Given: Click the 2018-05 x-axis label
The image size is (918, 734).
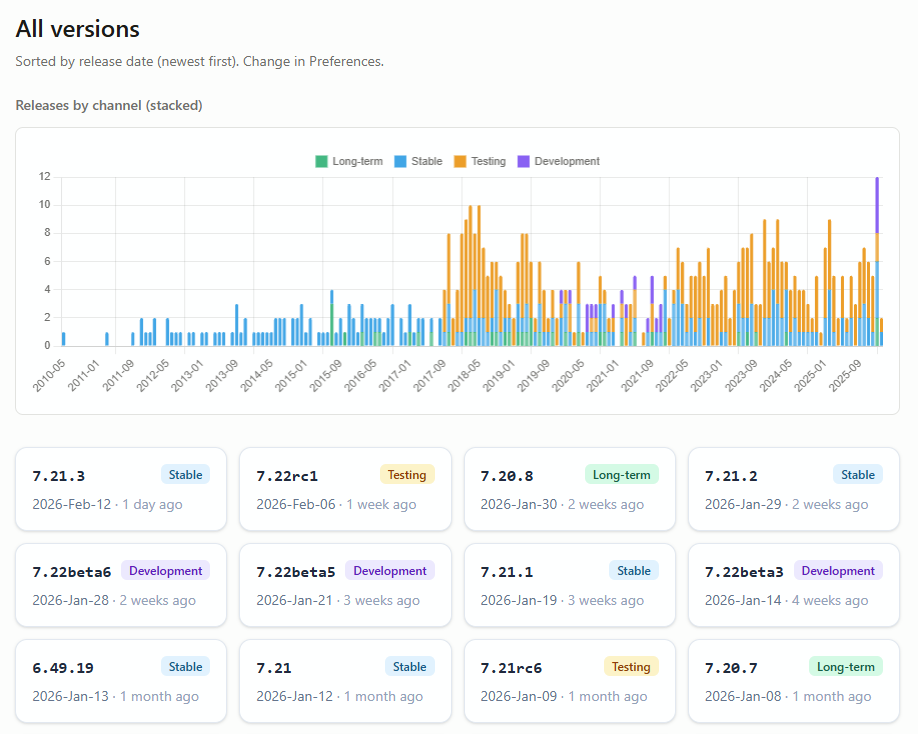Looking at the screenshot, I should point(464,375).
